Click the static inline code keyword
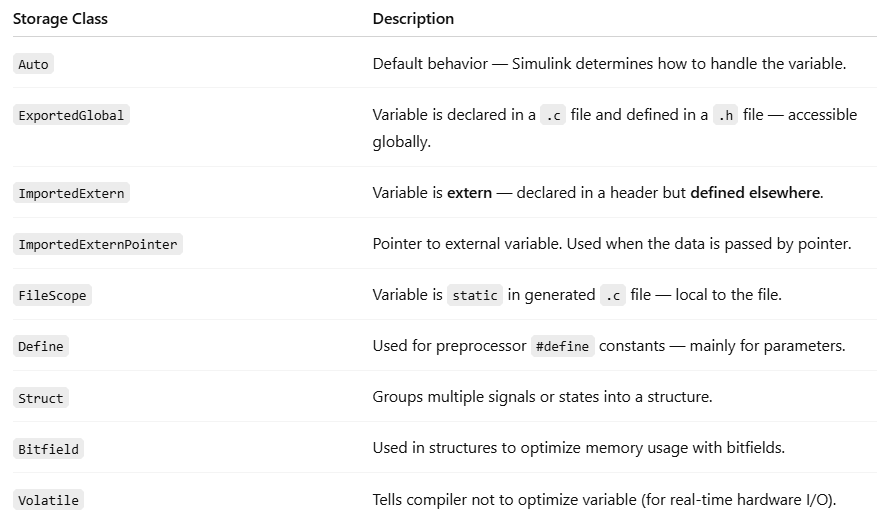The width and height of the screenshot is (887, 521). tap(474, 296)
